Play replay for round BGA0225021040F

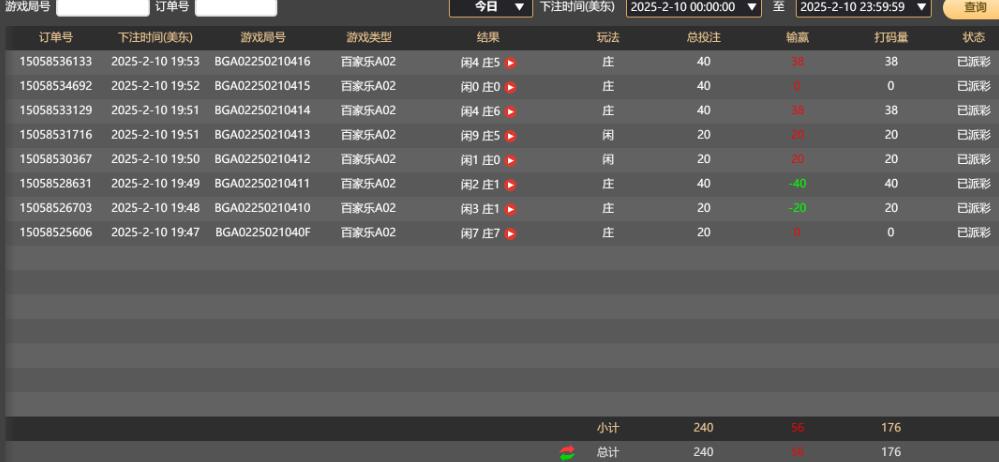(x=510, y=234)
